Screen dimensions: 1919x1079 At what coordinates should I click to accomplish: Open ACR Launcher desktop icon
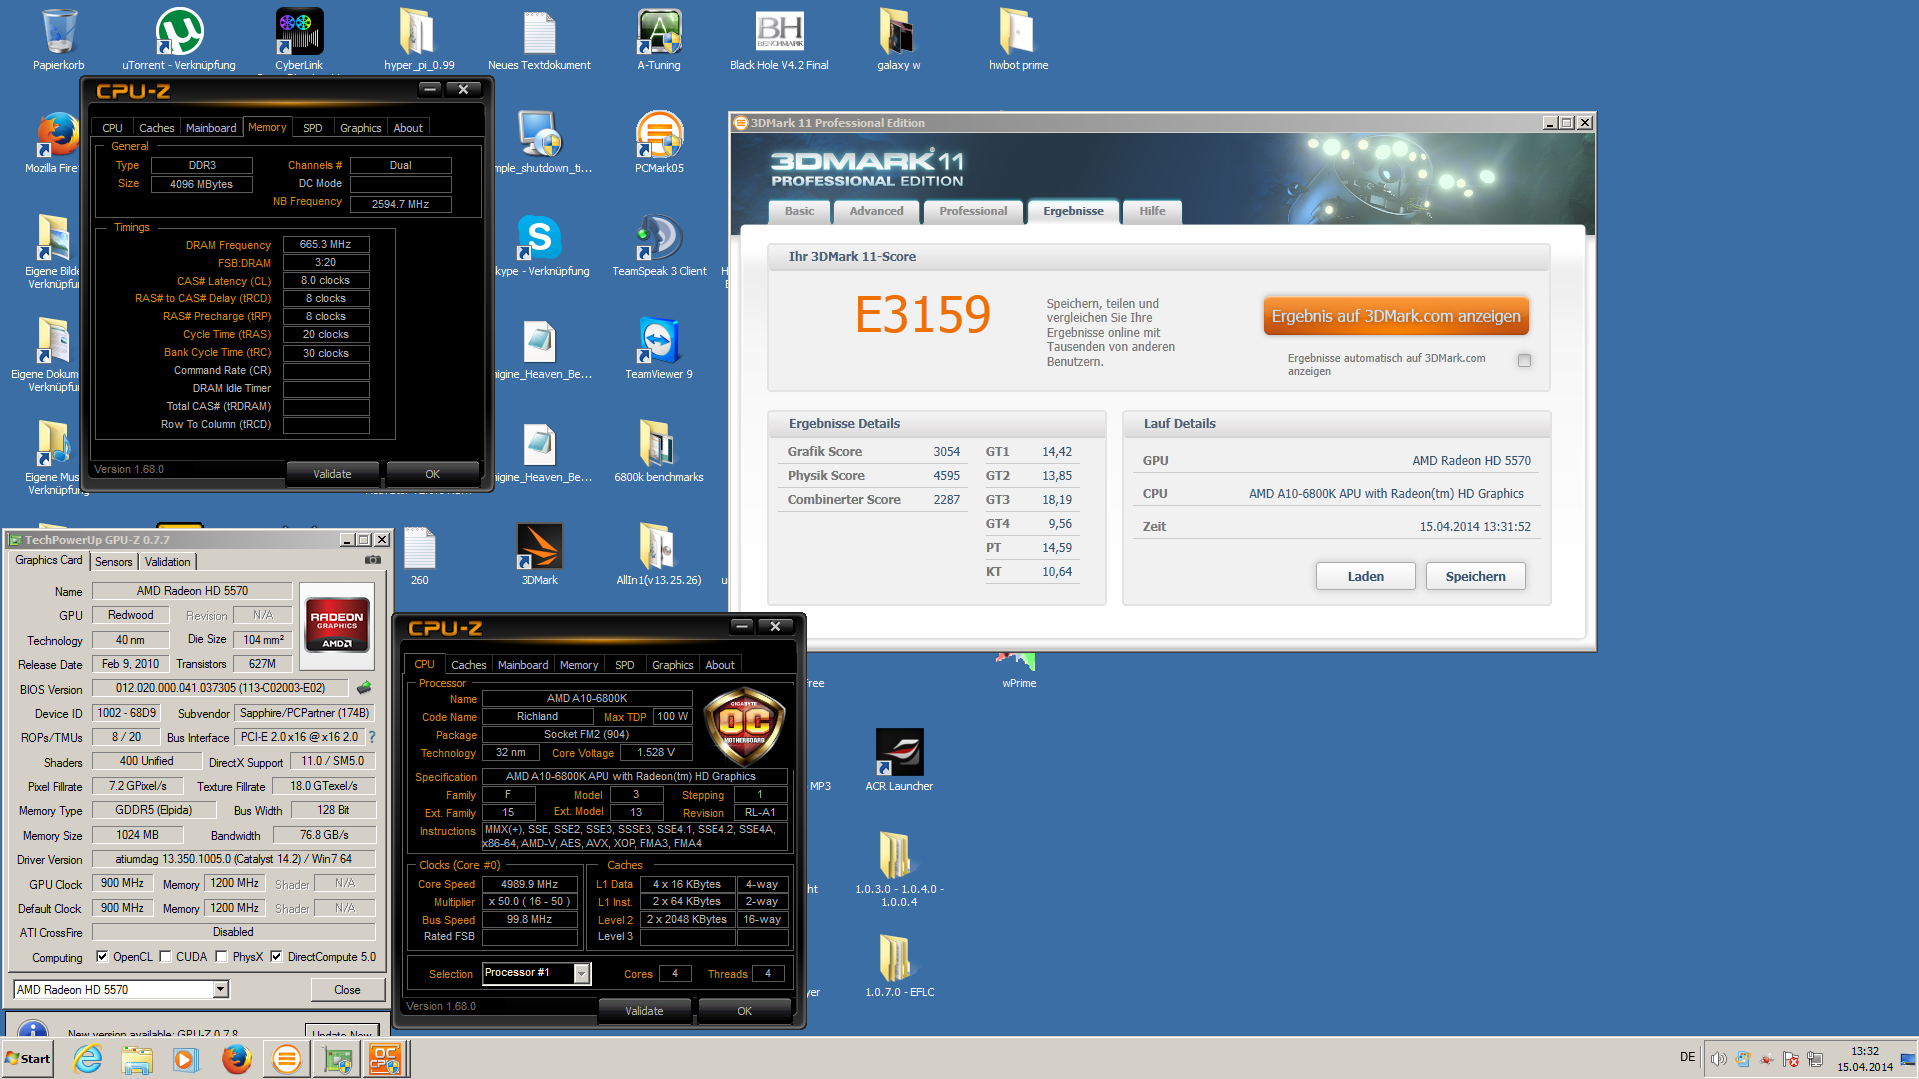point(899,760)
